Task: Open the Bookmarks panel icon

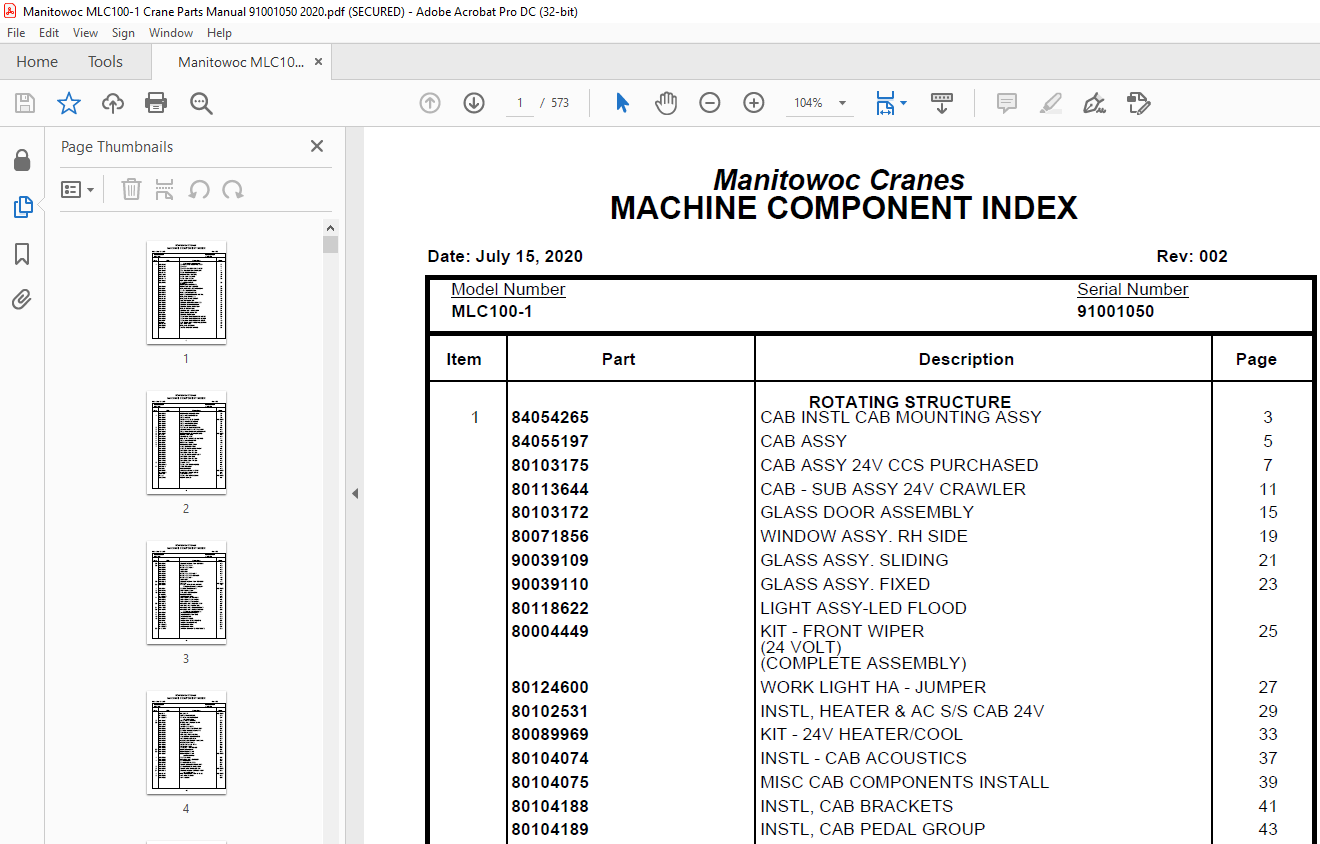Action: (x=22, y=254)
